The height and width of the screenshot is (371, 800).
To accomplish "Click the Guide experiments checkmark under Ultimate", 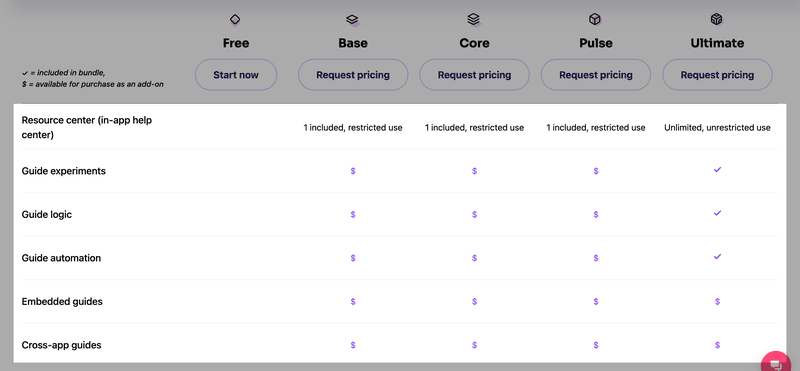I will coord(717,169).
